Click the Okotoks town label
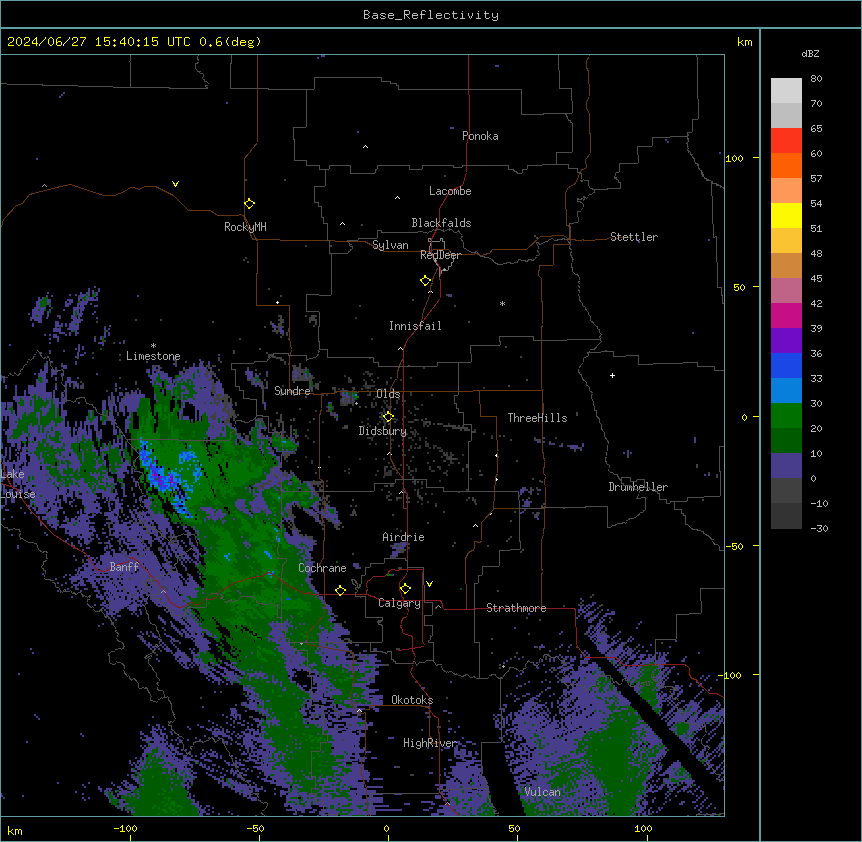The width and height of the screenshot is (862, 842). [x=412, y=700]
